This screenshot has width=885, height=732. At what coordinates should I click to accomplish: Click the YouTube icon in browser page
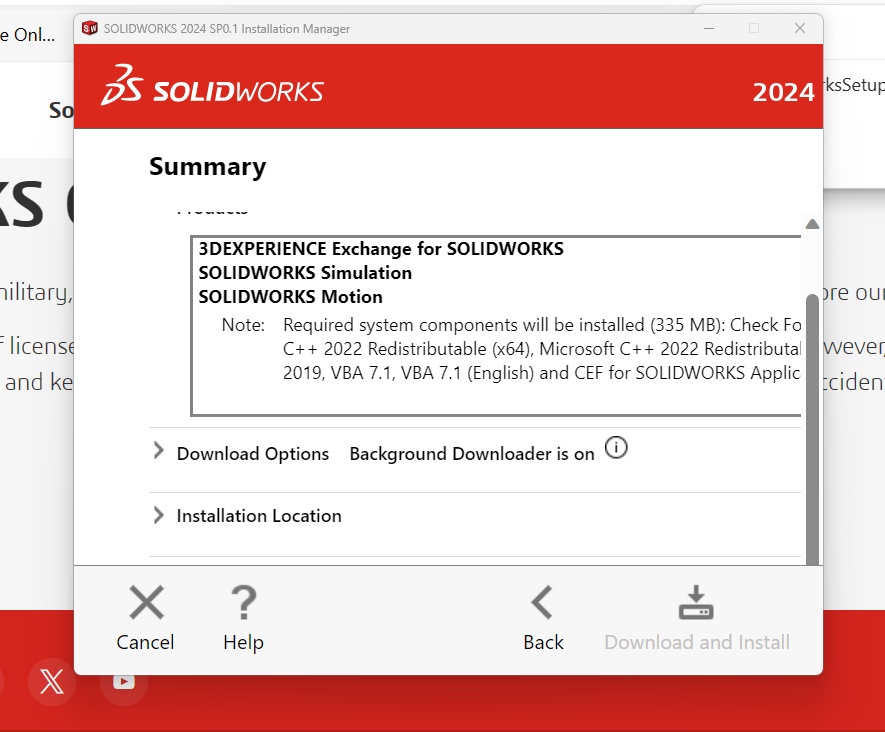point(124,682)
